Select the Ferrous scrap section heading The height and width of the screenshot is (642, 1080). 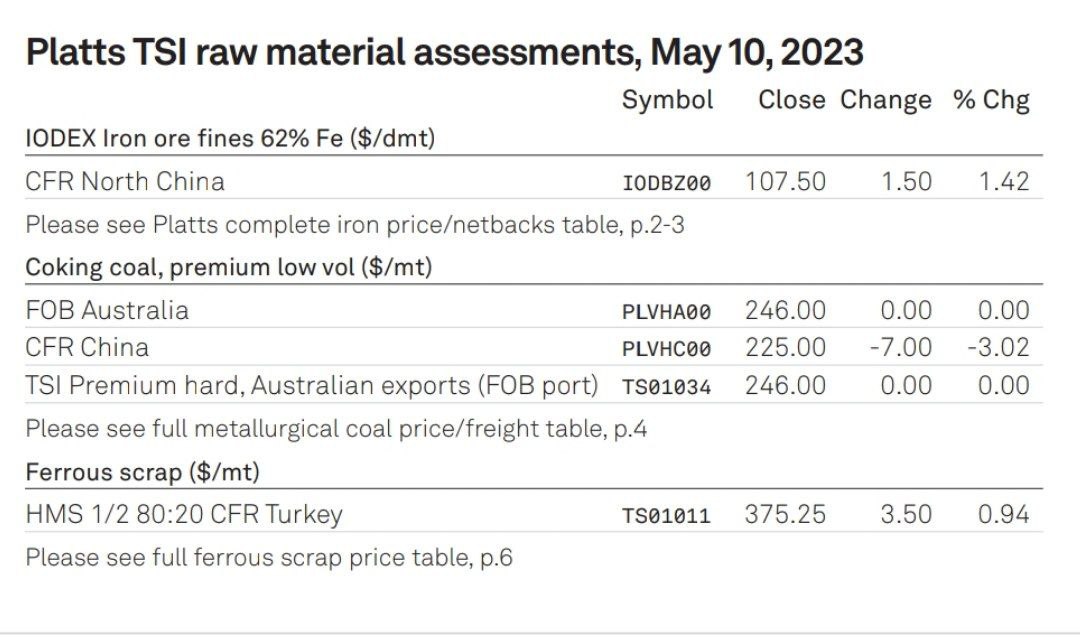point(143,473)
